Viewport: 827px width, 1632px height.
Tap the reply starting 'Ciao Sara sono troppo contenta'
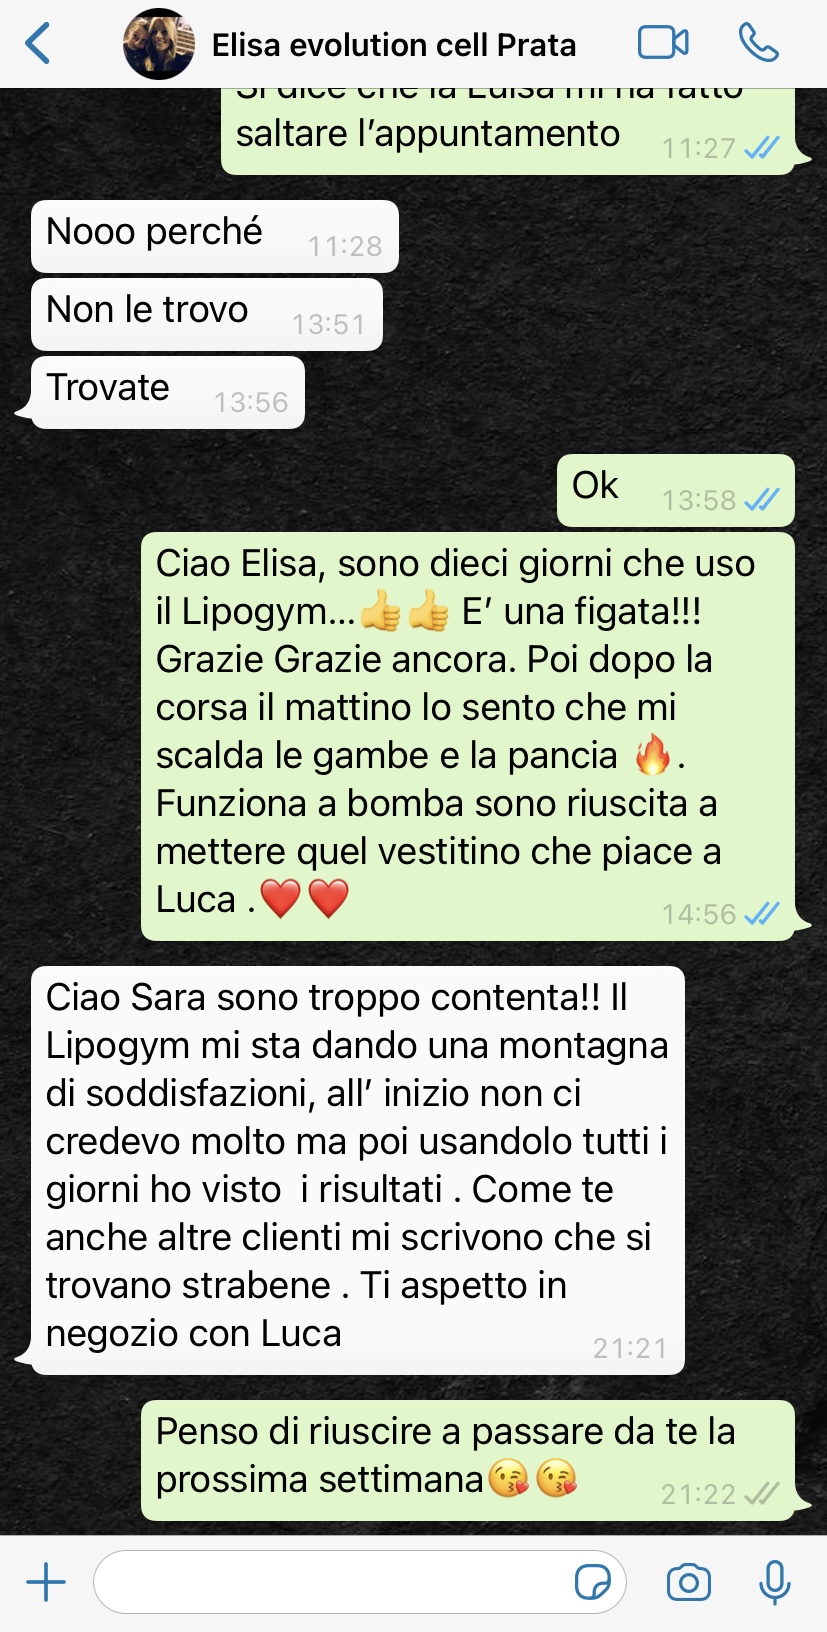tap(358, 1170)
